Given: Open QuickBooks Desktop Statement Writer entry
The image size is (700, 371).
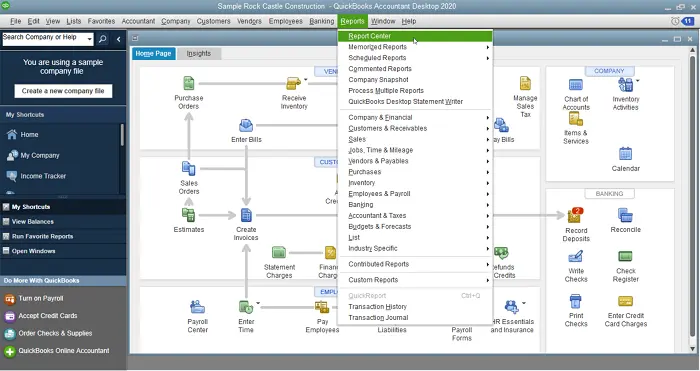Looking at the screenshot, I should 415,101.
